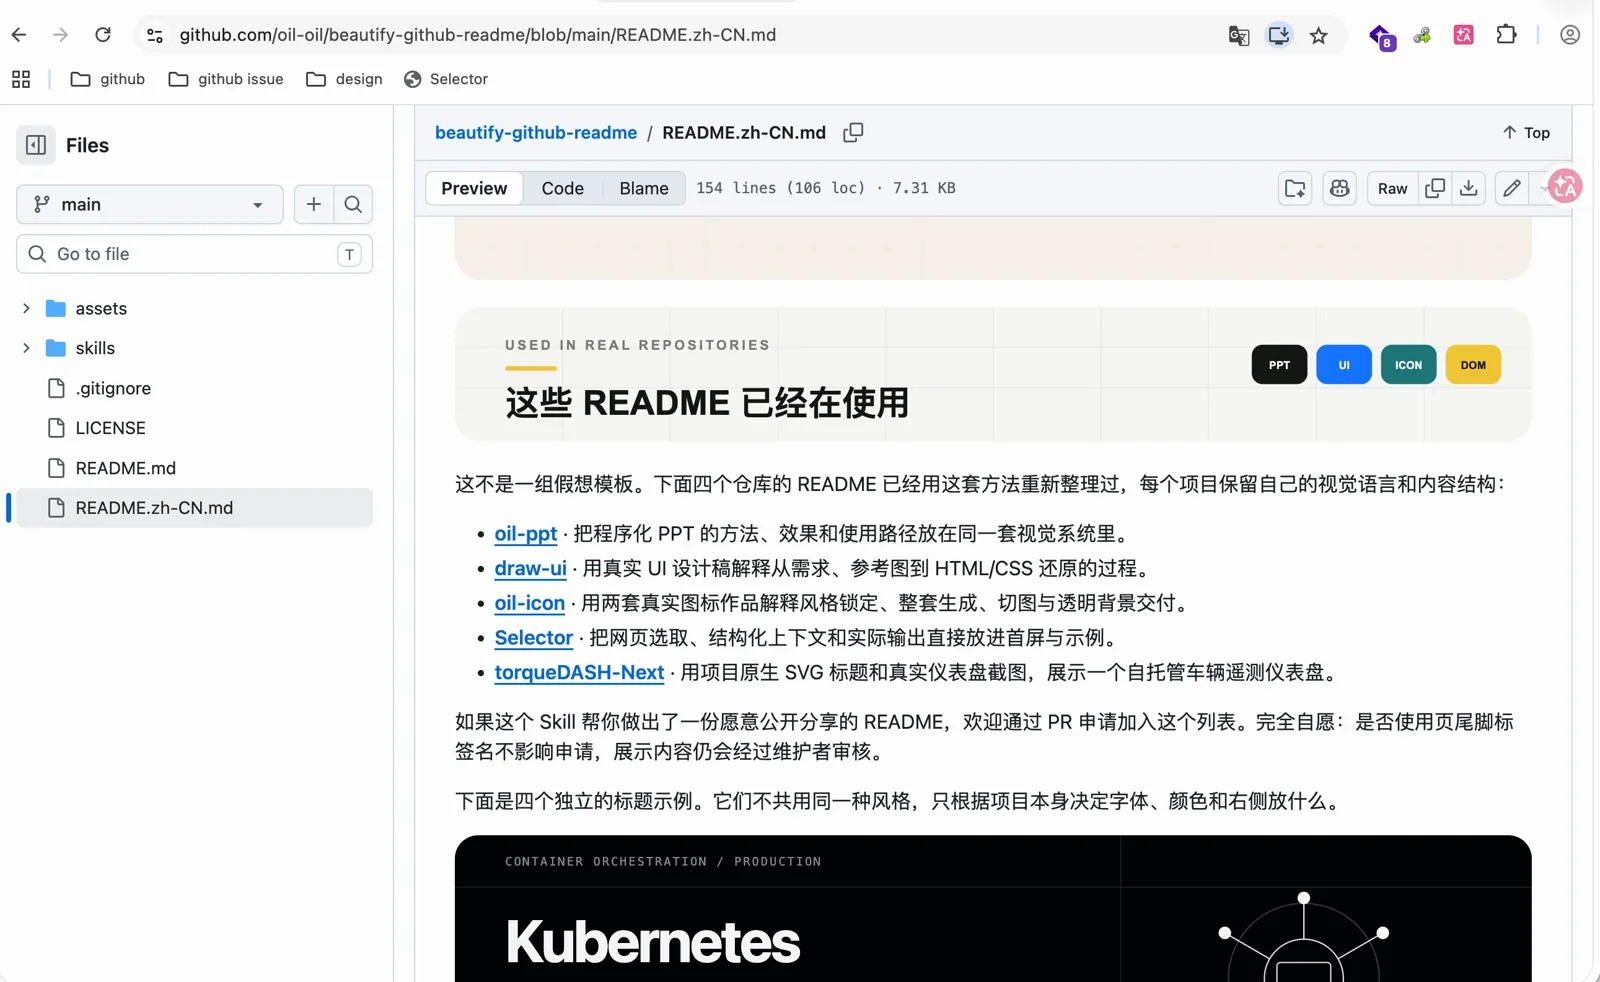This screenshot has height=982, width=1600.
Task: Click the "154 lines (106 loc) · 7.31 KB" text
Action: [x=826, y=188]
